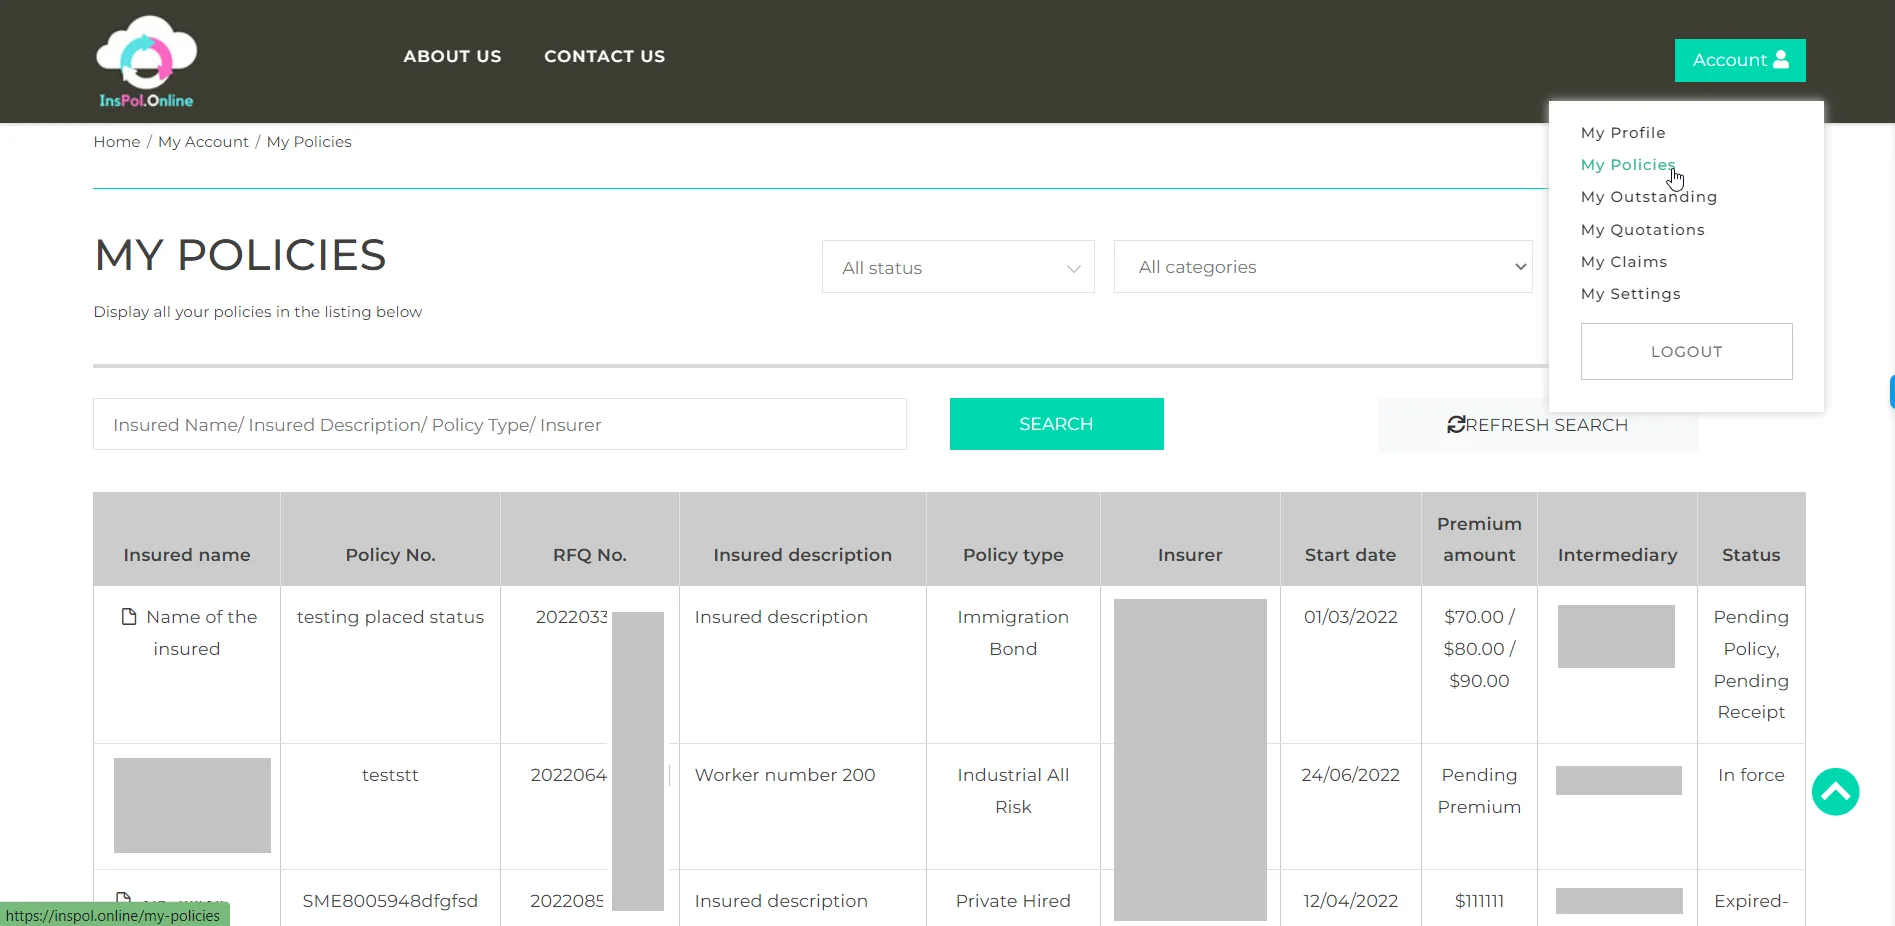Select My Policies in account menu

[1628, 165]
